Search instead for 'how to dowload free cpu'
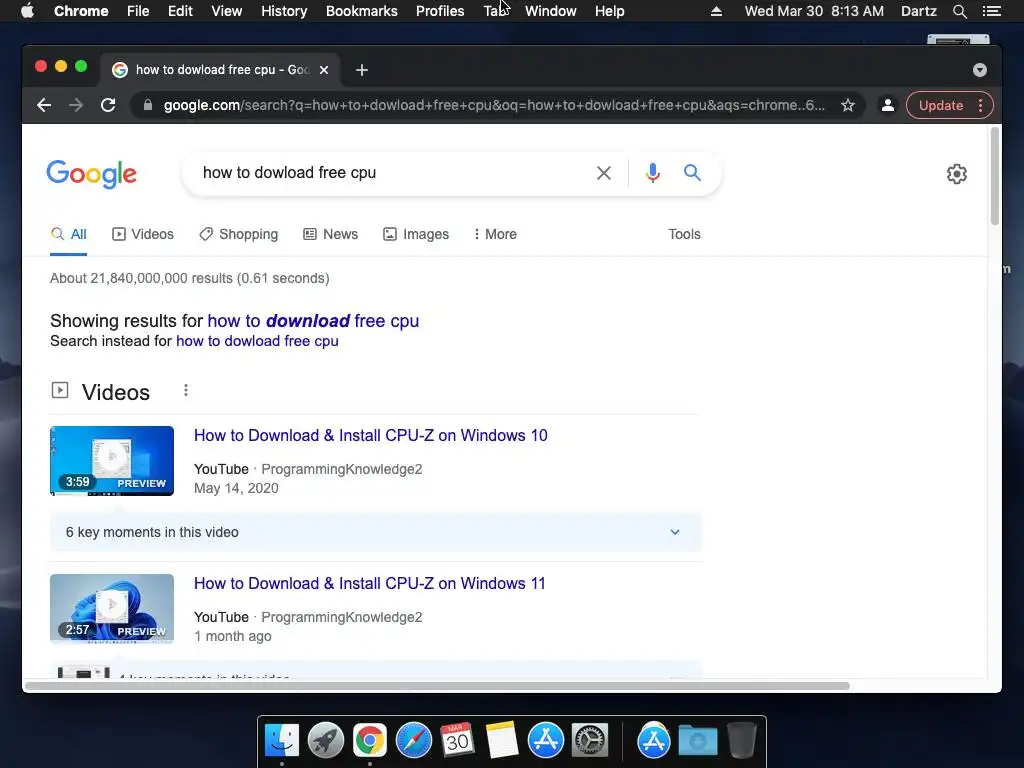Viewport: 1024px width, 768px height. click(x=257, y=342)
